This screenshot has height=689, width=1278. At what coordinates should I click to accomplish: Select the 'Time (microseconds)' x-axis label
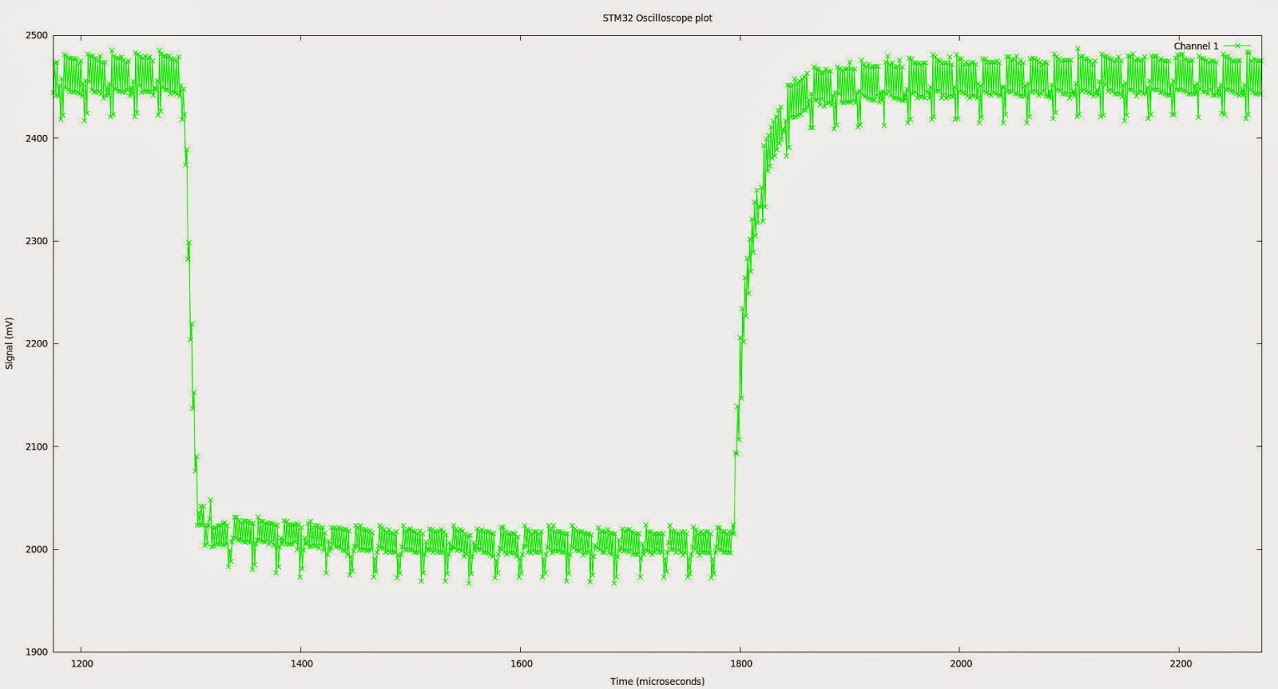tap(657, 681)
